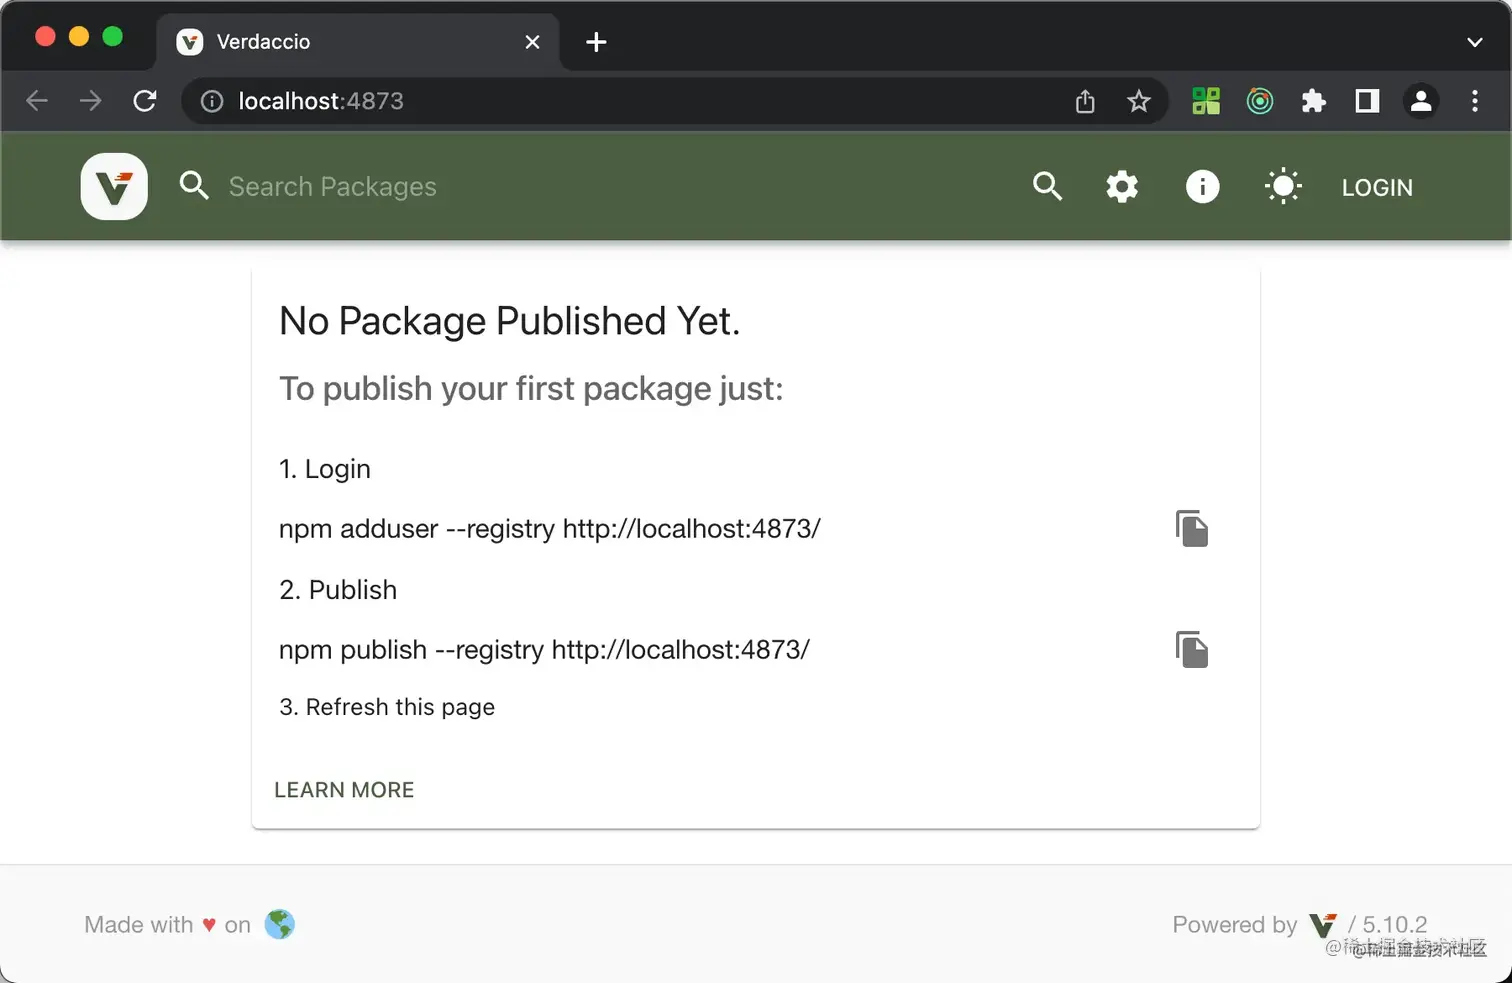Click the 'No Package Published Yet.' heading
Image resolution: width=1512 pixels, height=983 pixels.
[510, 321]
